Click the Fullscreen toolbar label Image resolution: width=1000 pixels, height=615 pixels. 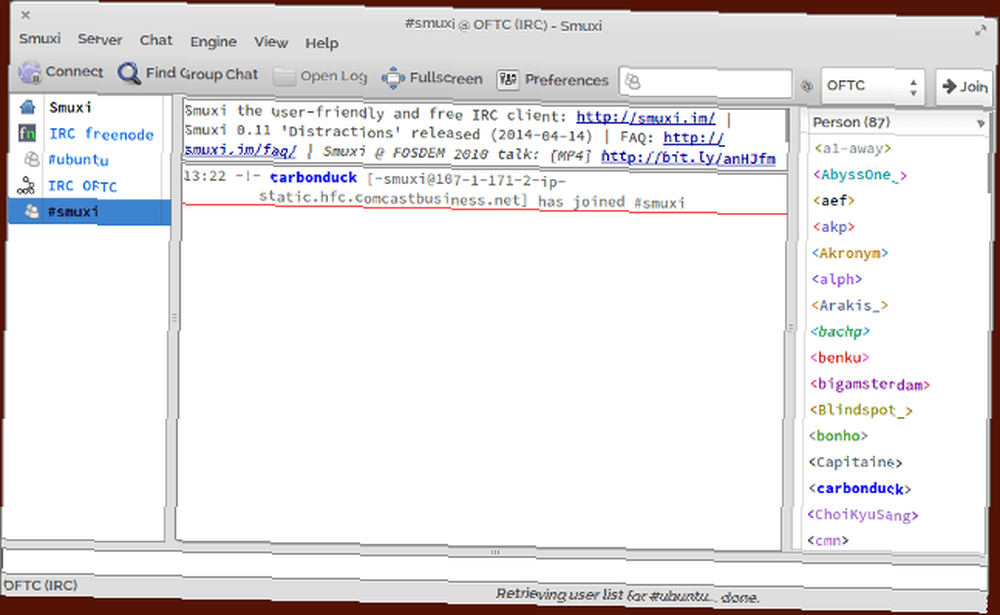tap(446, 78)
